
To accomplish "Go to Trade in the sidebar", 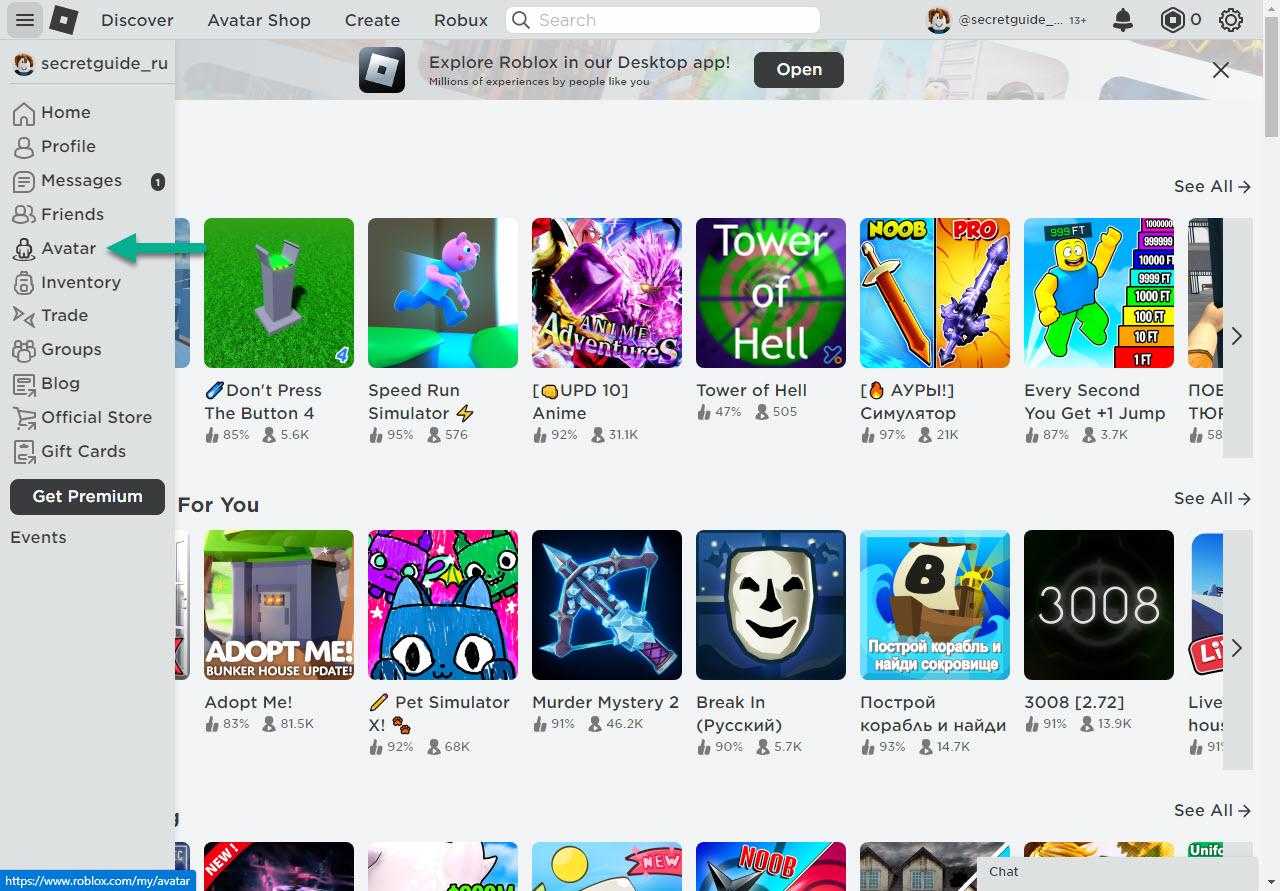I will [50, 315].
